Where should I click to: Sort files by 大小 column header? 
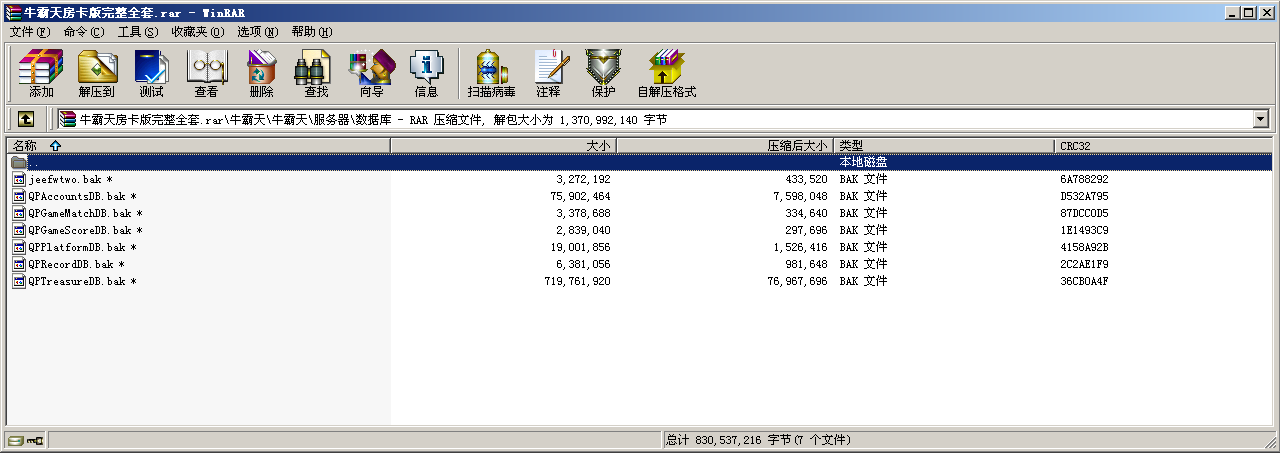click(x=503, y=146)
